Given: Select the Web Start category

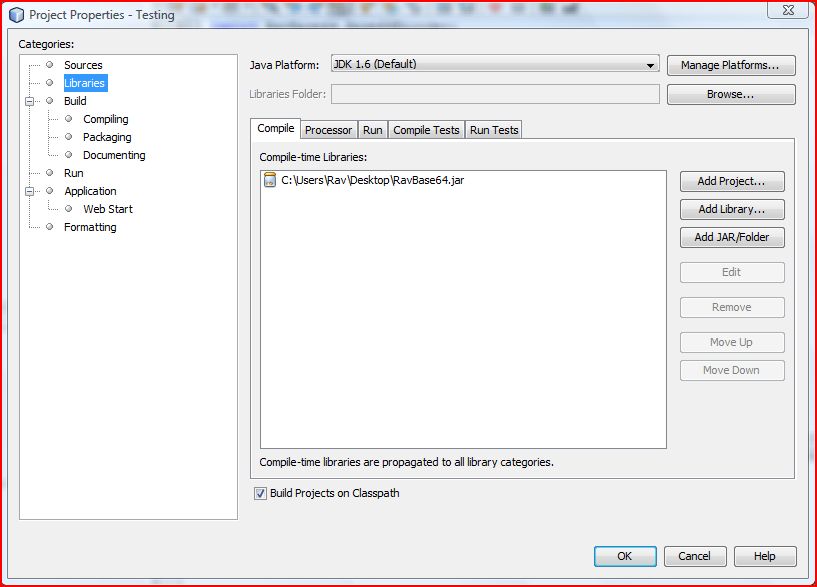Looking at the screenshot, I should pos(108,209).
